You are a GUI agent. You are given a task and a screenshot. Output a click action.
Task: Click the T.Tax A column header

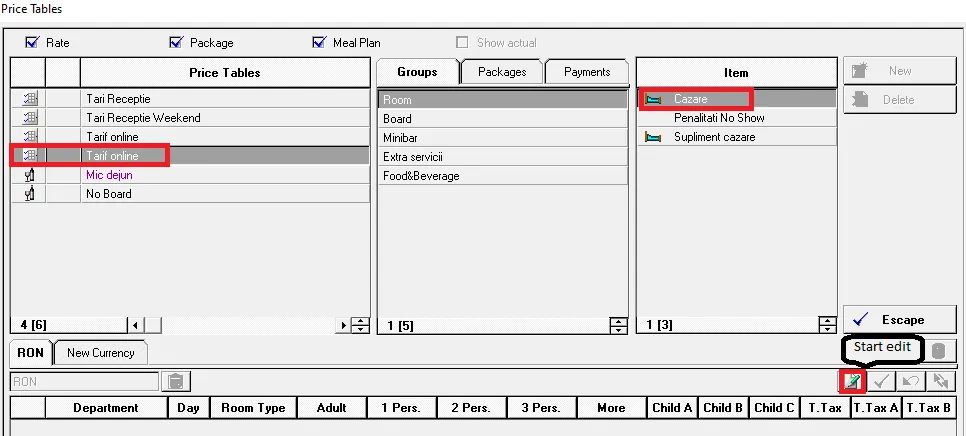(x=875, y=408)
